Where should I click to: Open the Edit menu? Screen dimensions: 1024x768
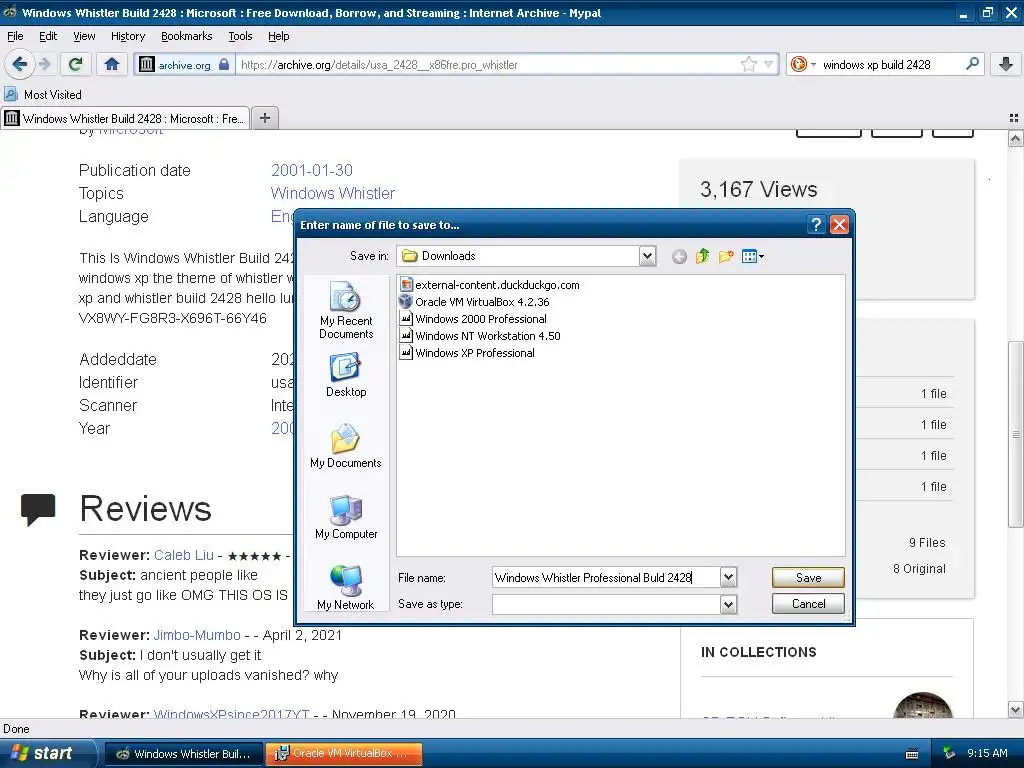pyautogui.click(x=48, y=36)
